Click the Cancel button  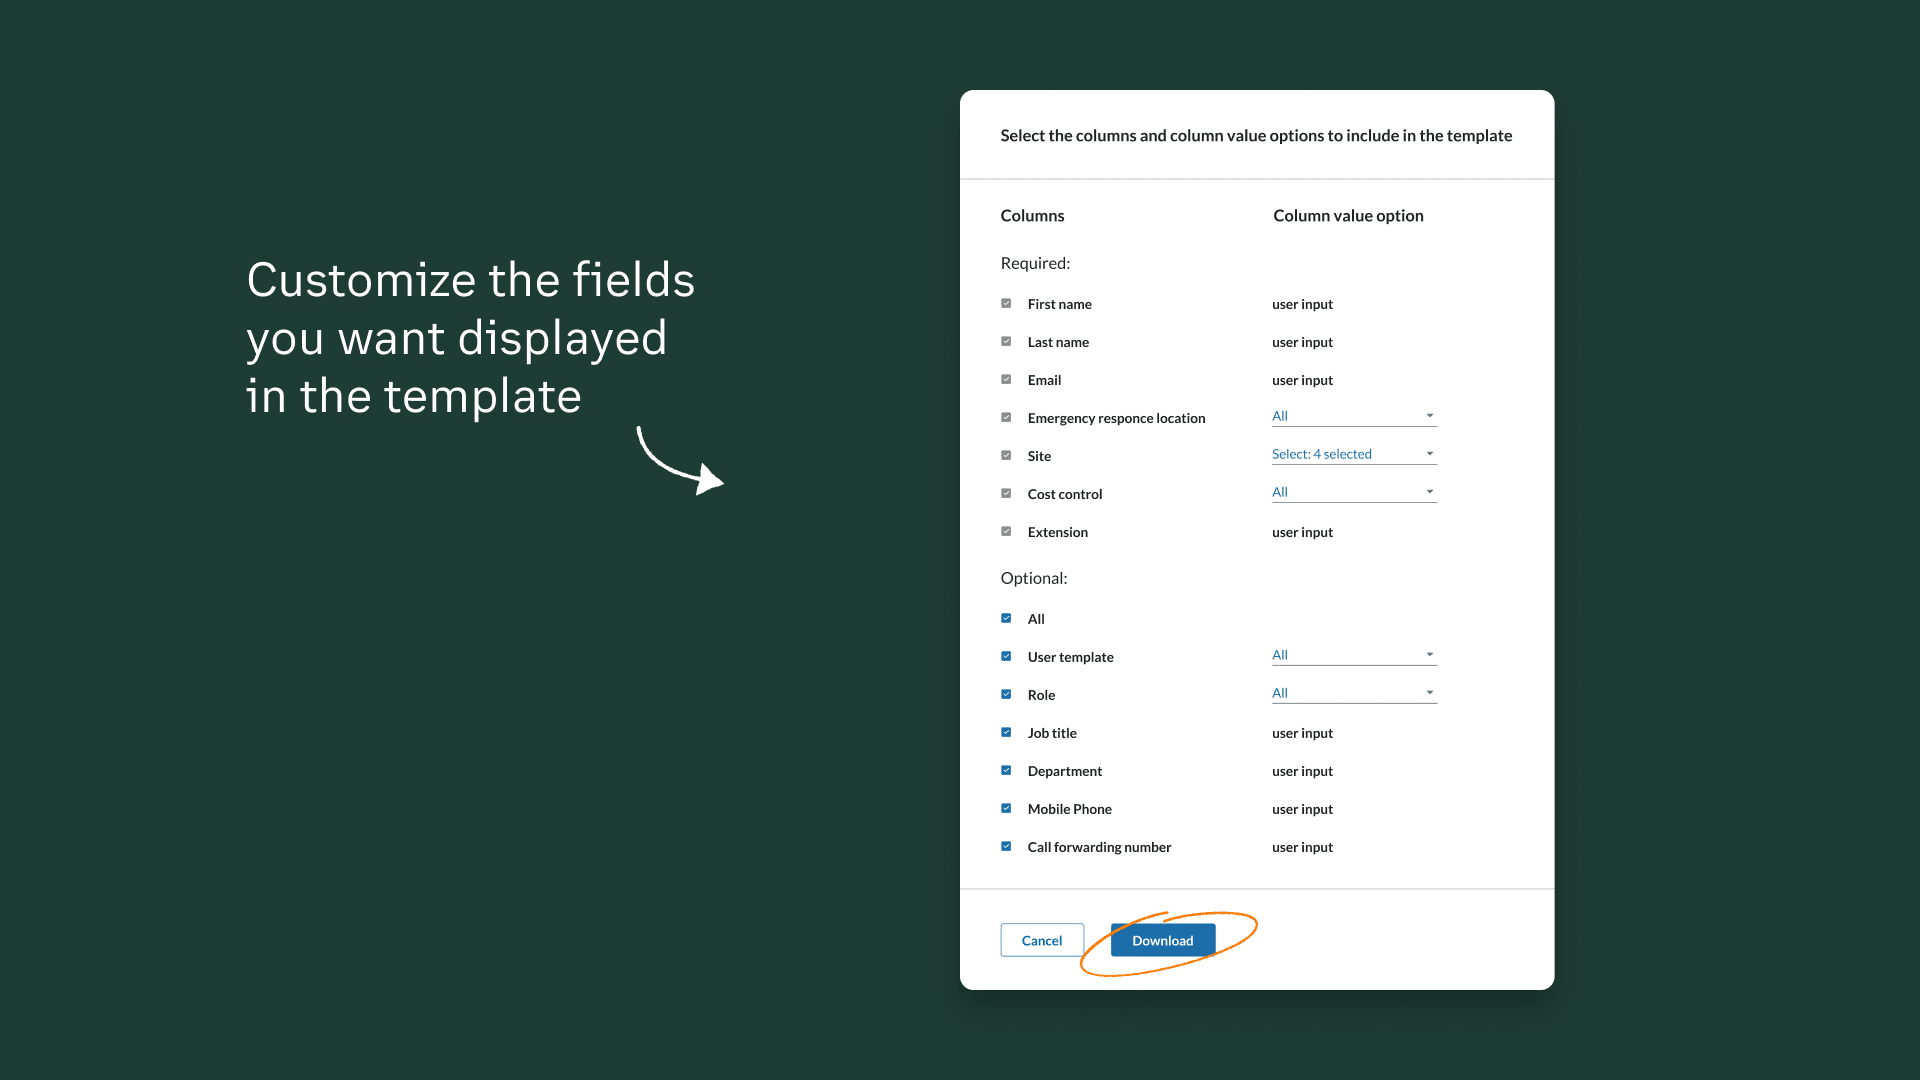click(1041, 940)
